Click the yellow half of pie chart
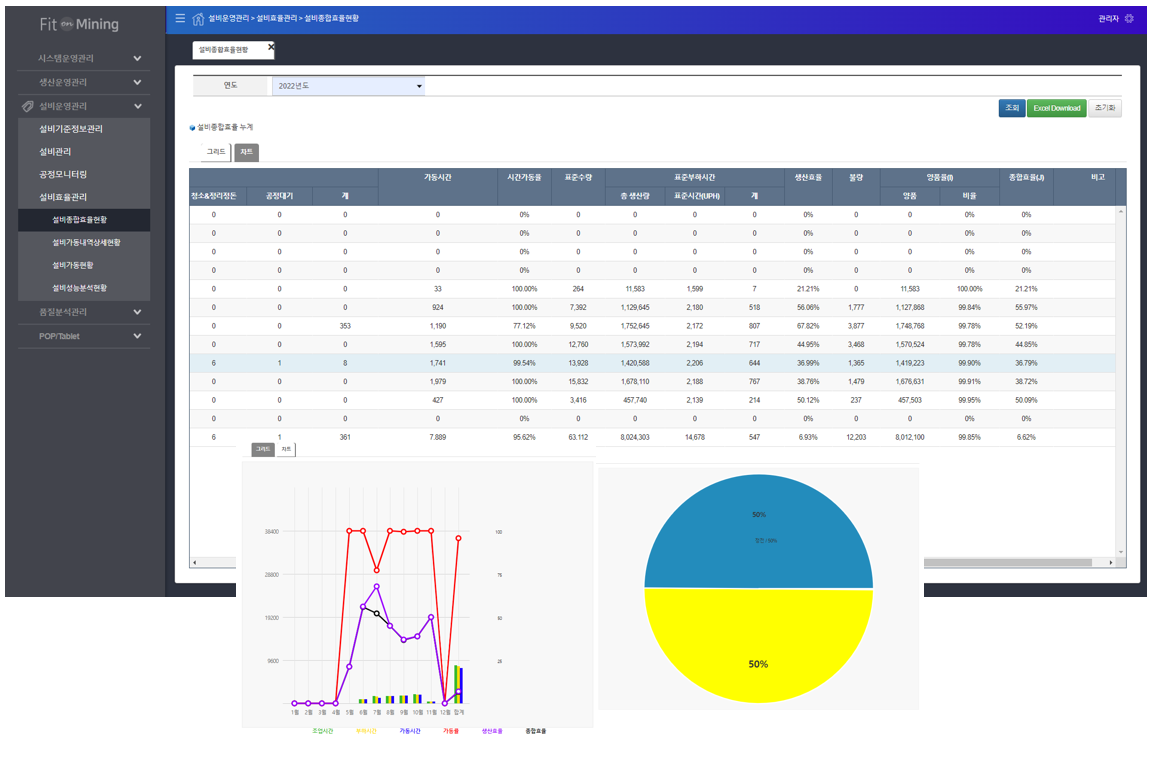This screenshot has width=1165, height=758. 758,650
